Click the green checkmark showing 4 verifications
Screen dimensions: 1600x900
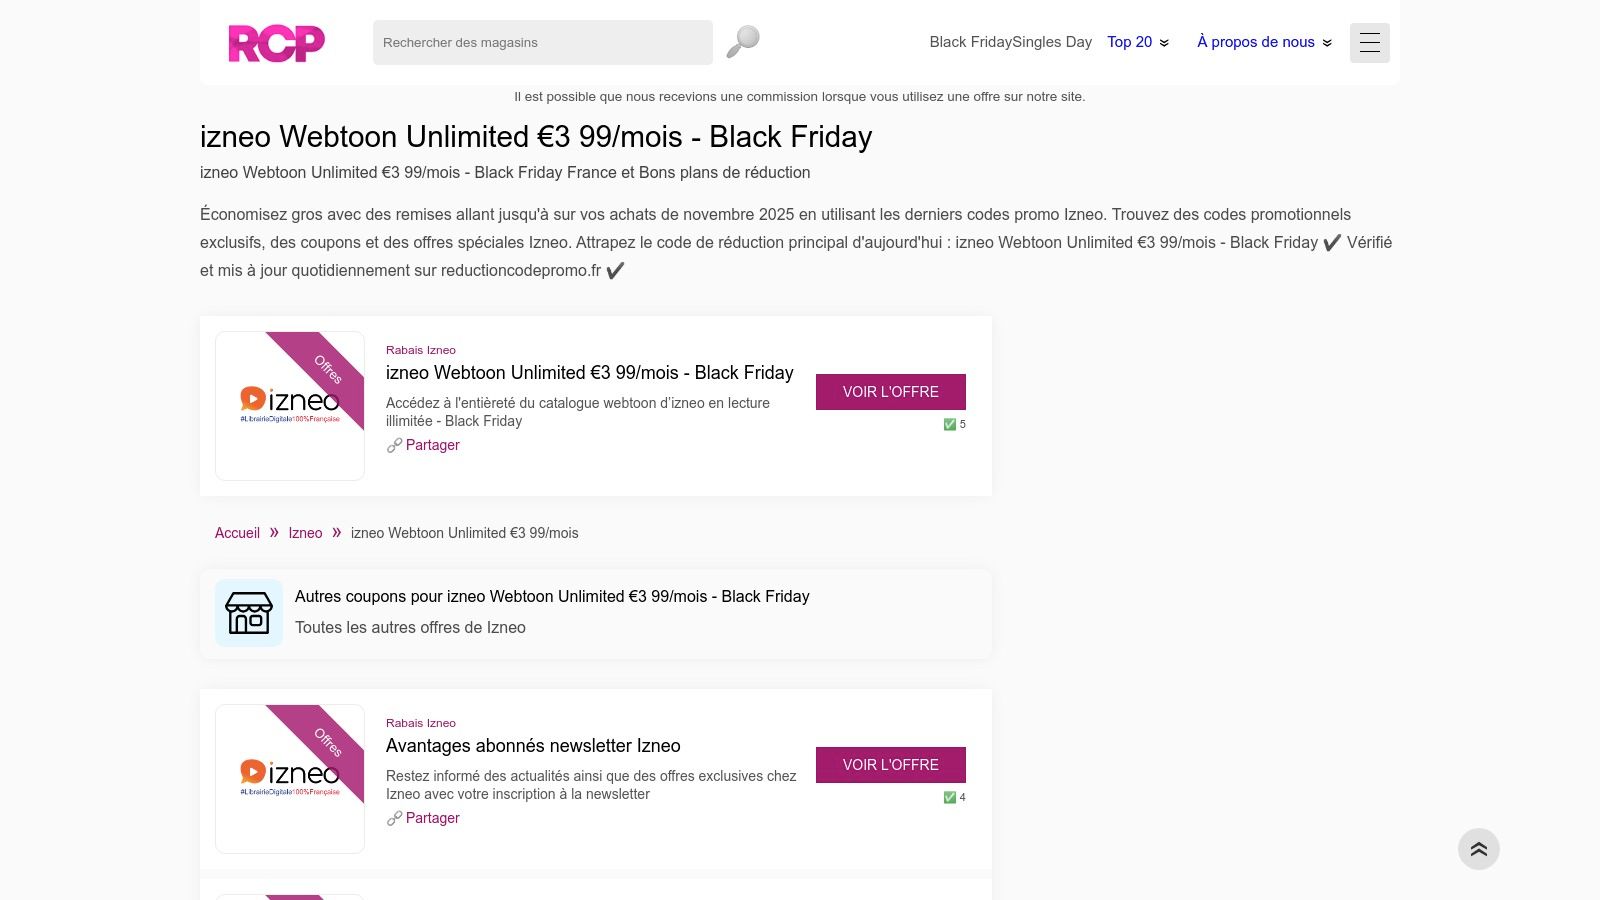pyautogui.click(x=949, y=797)
